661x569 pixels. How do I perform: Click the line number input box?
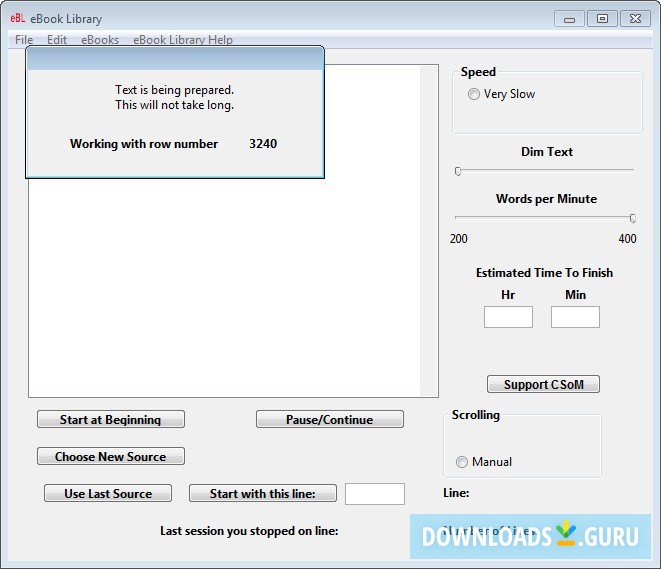click(x=375, y=494)
